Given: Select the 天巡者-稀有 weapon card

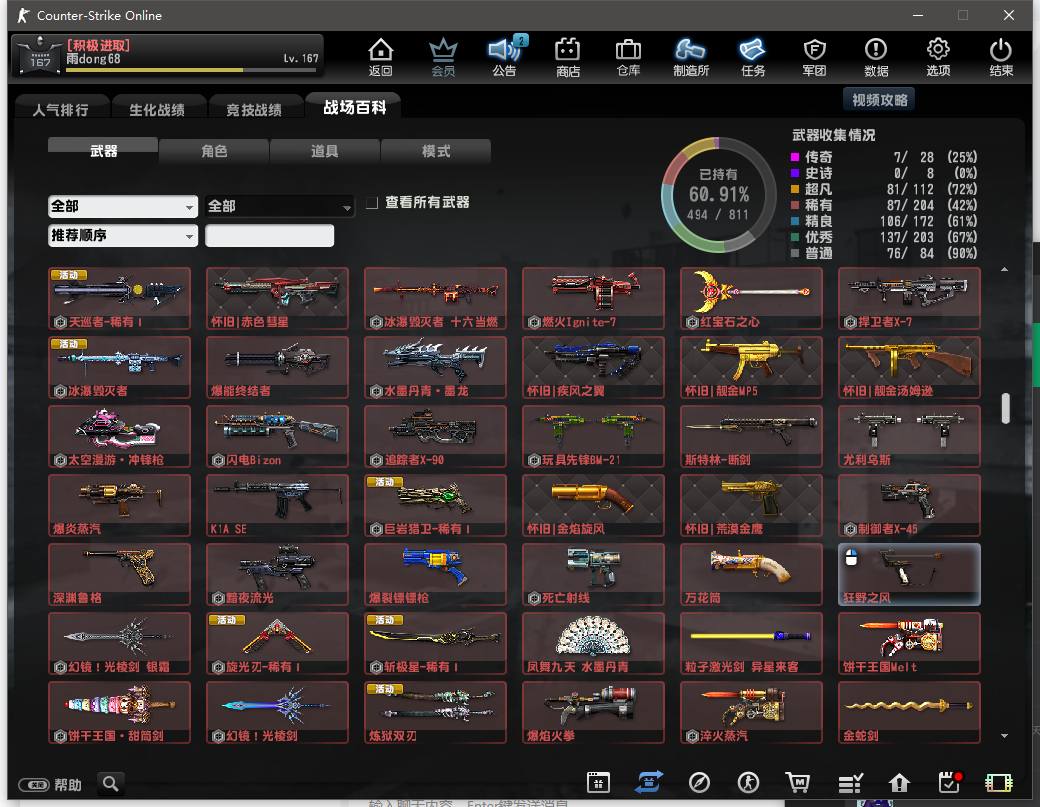Looking at the screenshot, I should coord(119,298).
